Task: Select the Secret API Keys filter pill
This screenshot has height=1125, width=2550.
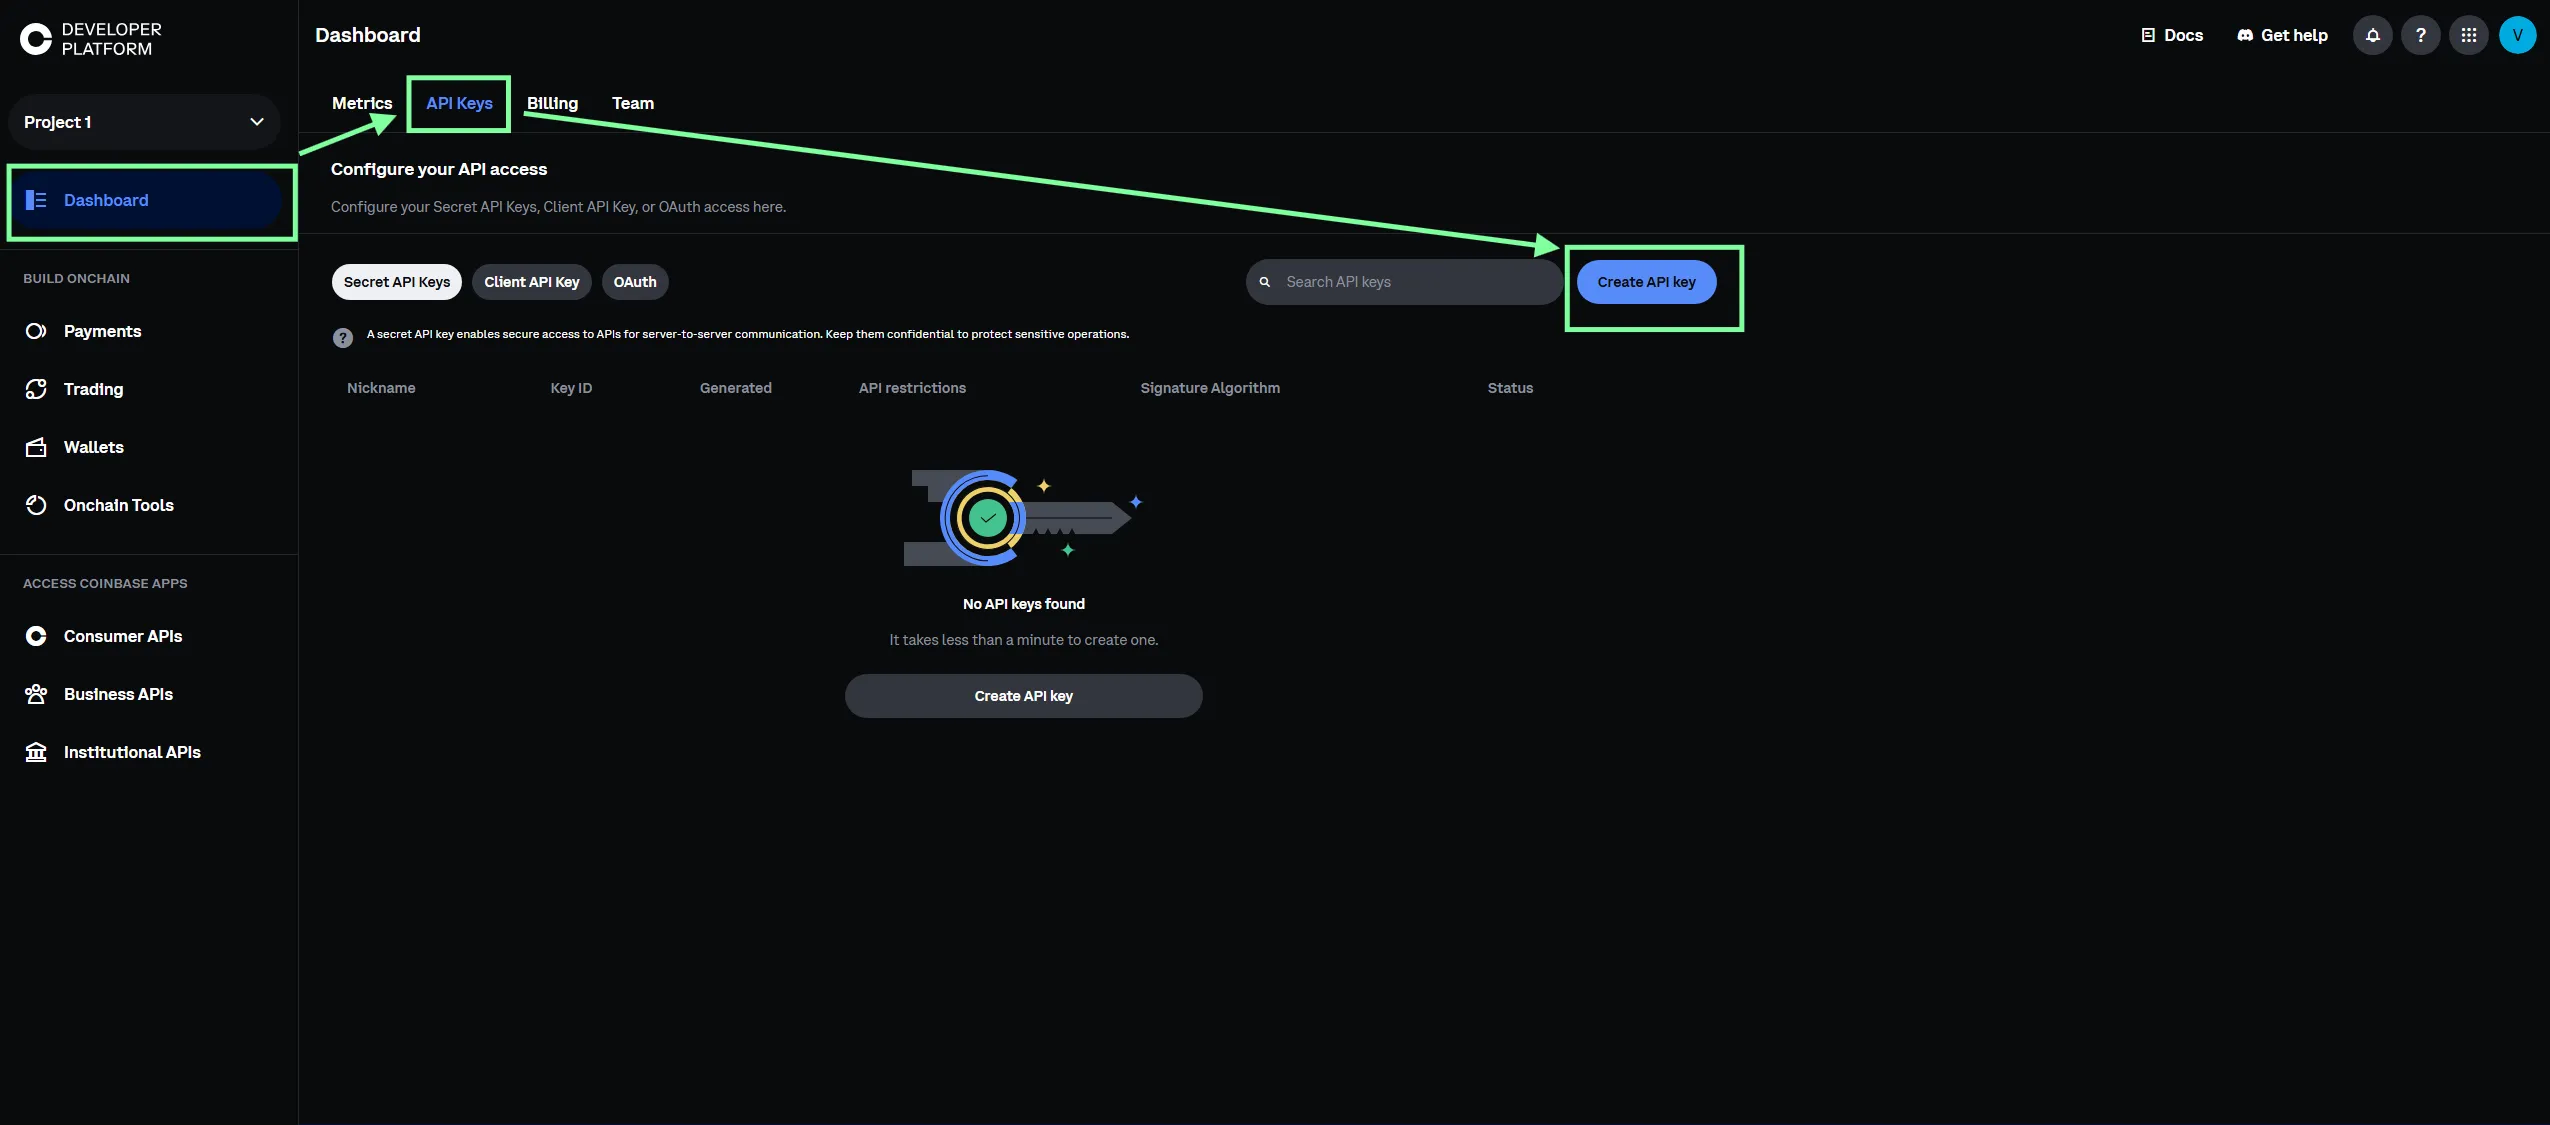Action: tap(397, 282)
